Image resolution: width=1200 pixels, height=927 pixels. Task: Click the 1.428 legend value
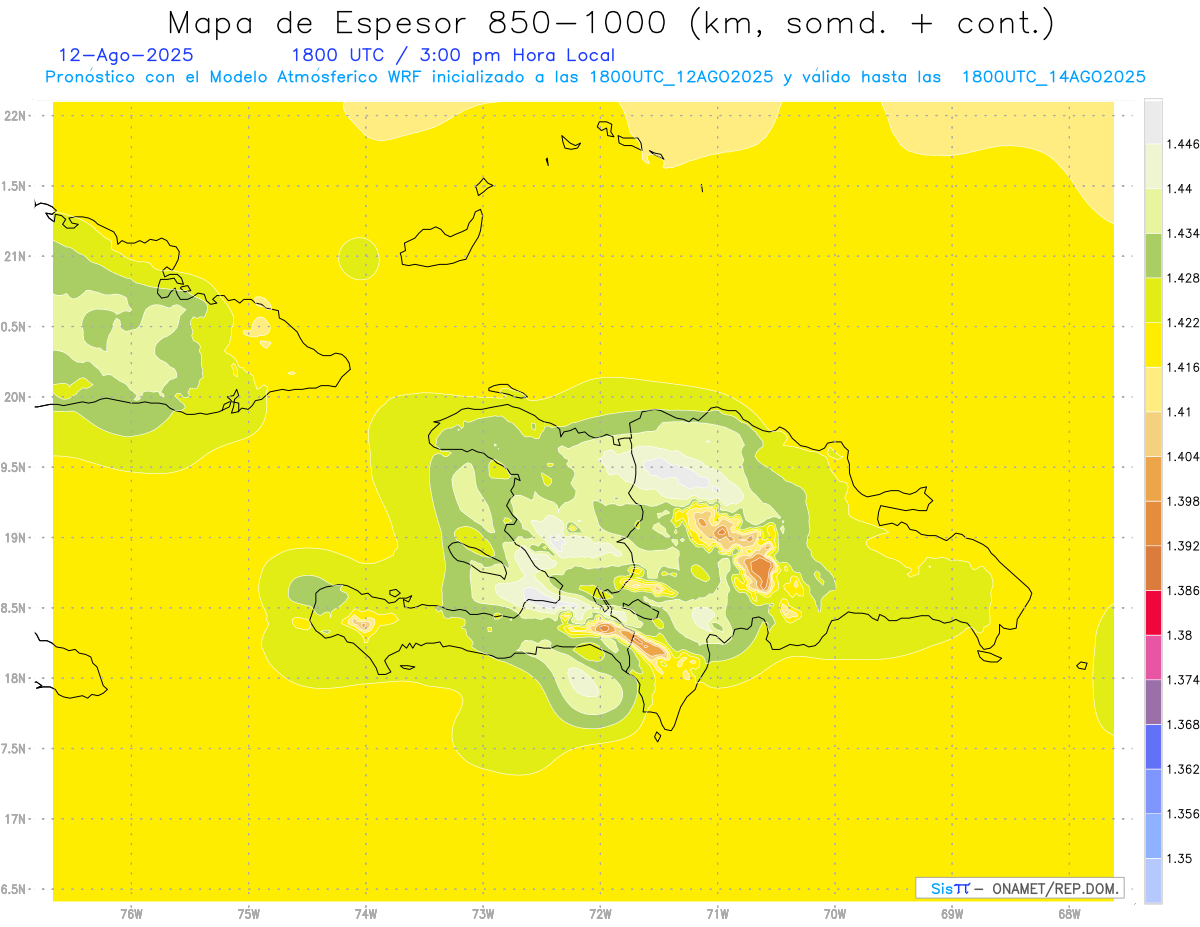coord(1185,278)
